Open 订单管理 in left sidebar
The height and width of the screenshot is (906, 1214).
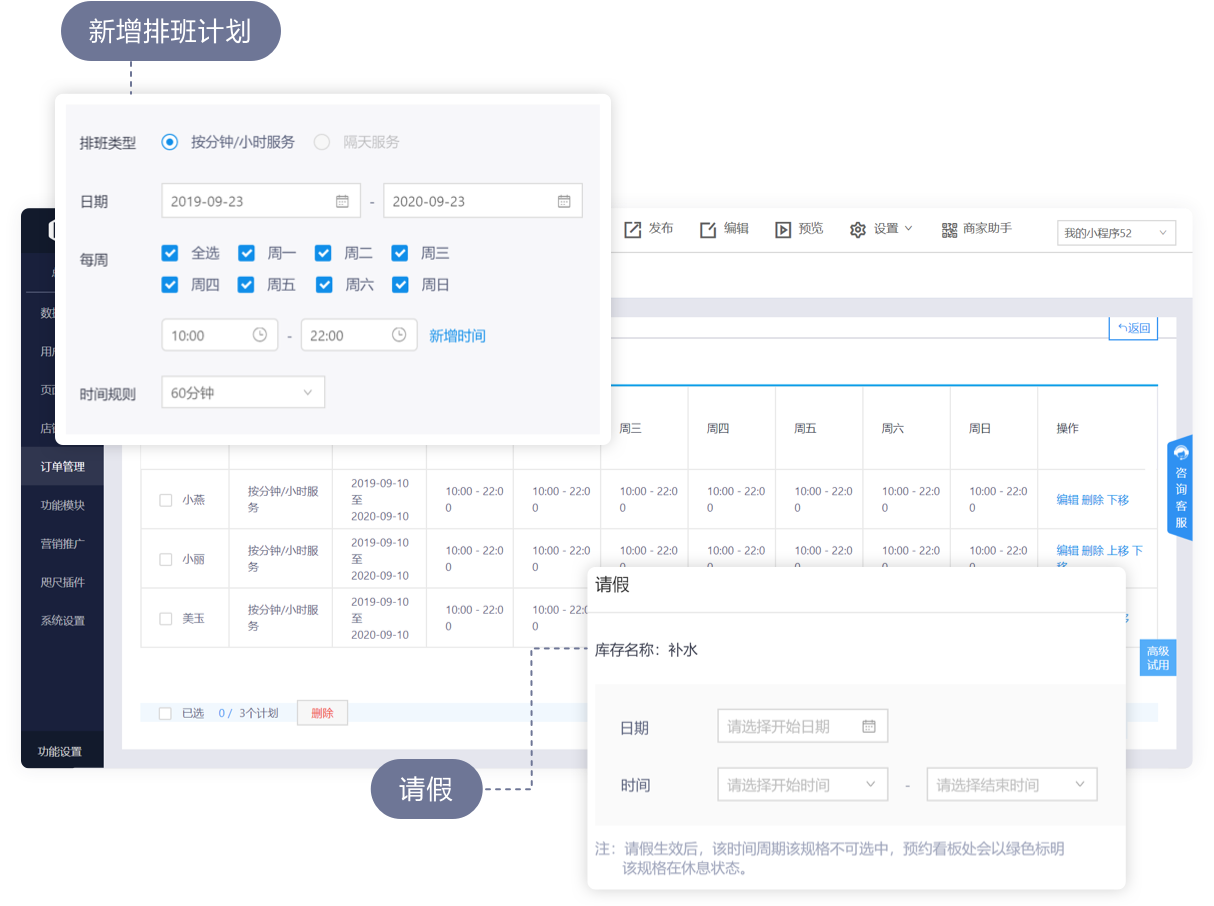[62, 466]
